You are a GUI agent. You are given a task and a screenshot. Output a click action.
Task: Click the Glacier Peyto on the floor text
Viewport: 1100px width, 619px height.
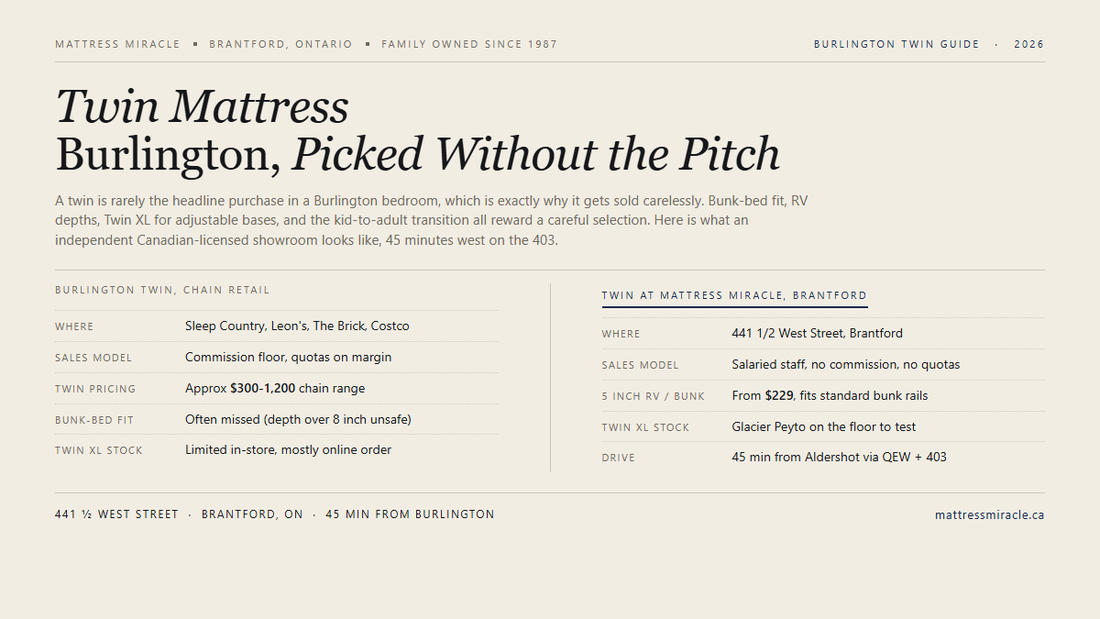pyautogui.click(x=824, y=427)
